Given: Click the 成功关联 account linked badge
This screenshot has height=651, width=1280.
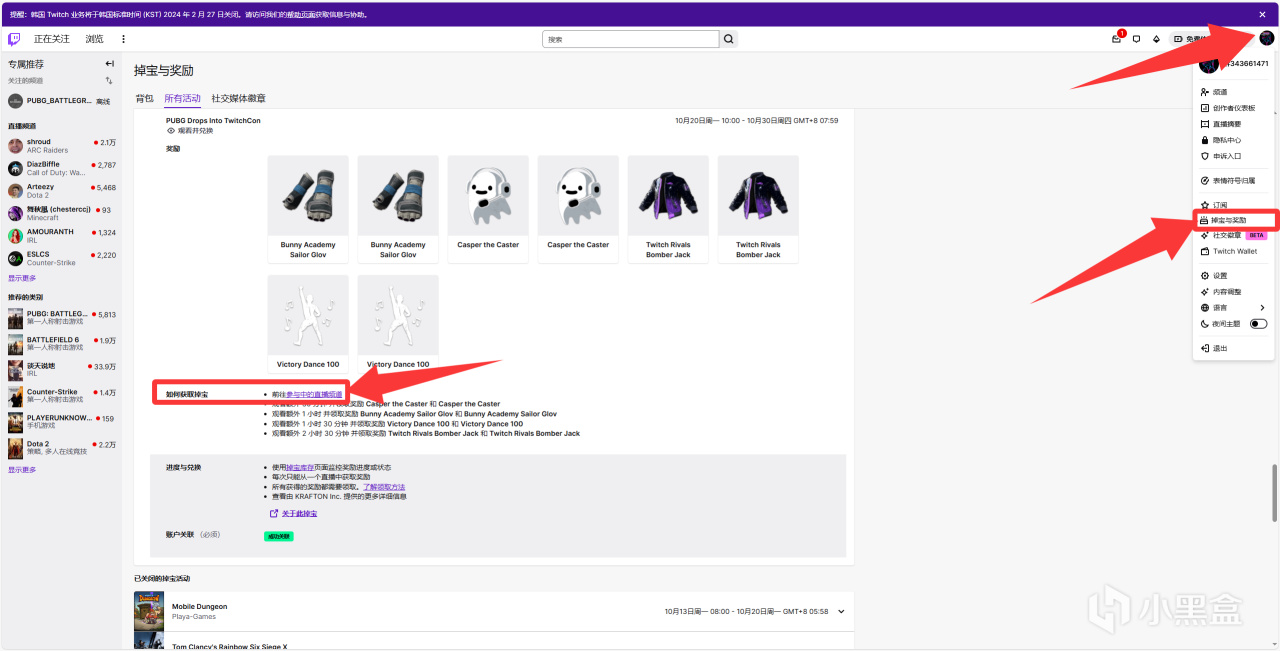Looking at the screenshot, I should (279, 536).
